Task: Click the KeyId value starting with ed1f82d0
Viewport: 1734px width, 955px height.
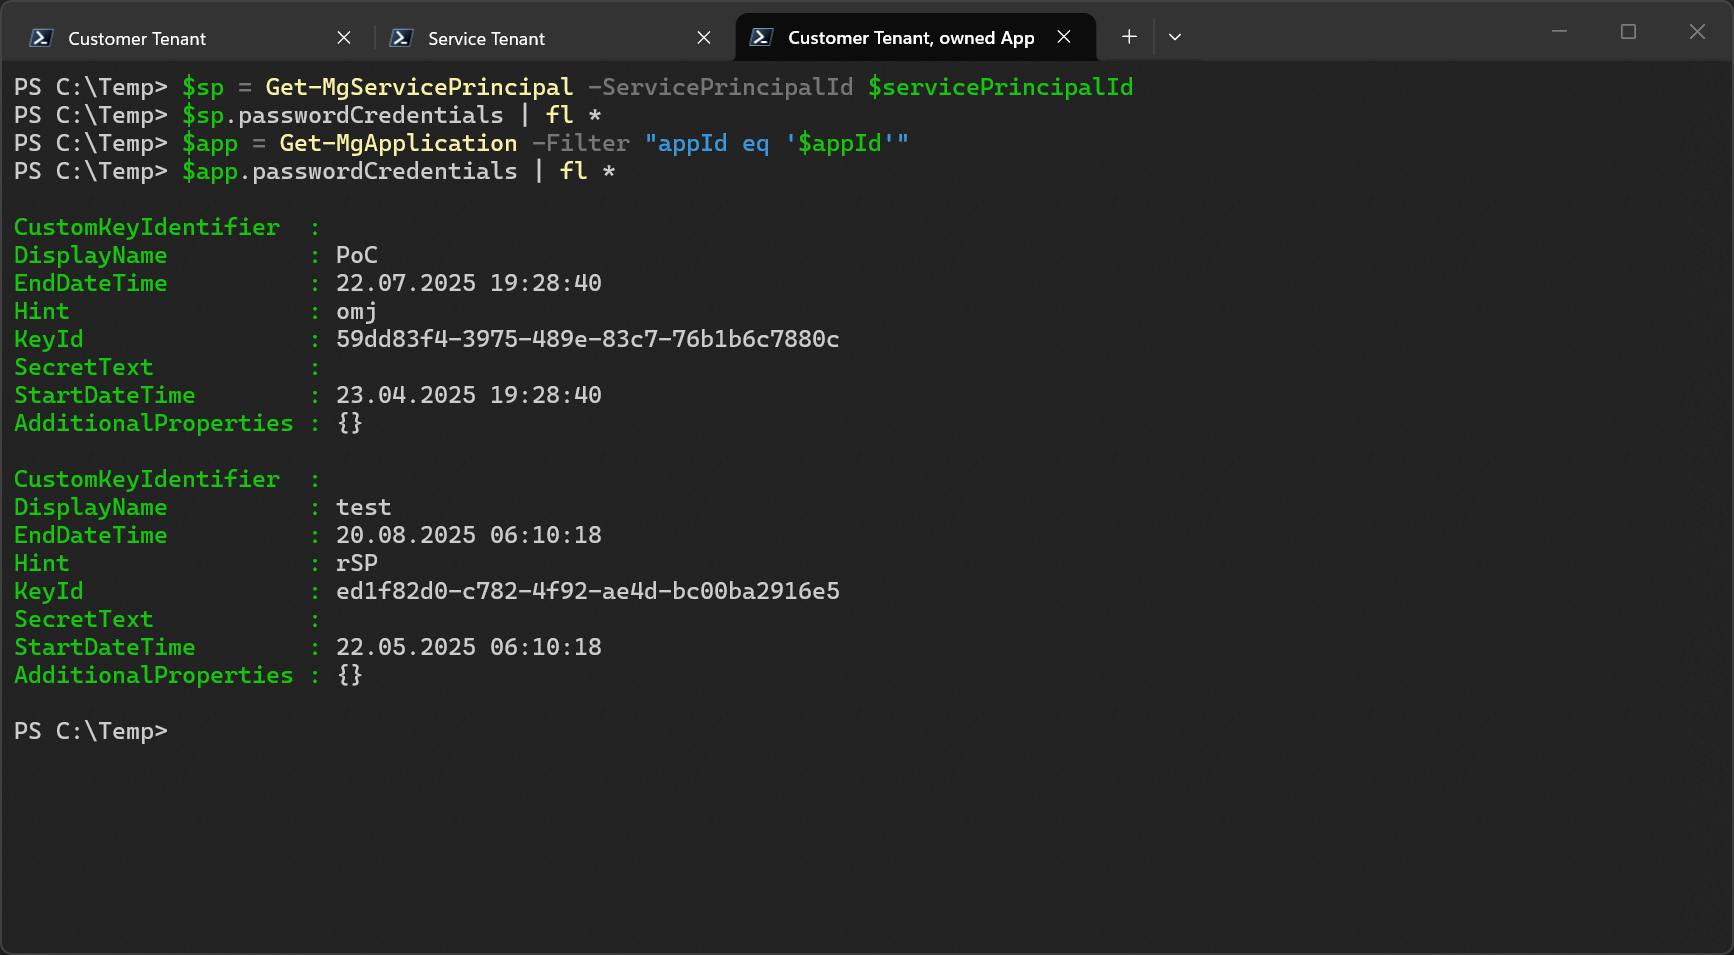Action: (587, 591)
